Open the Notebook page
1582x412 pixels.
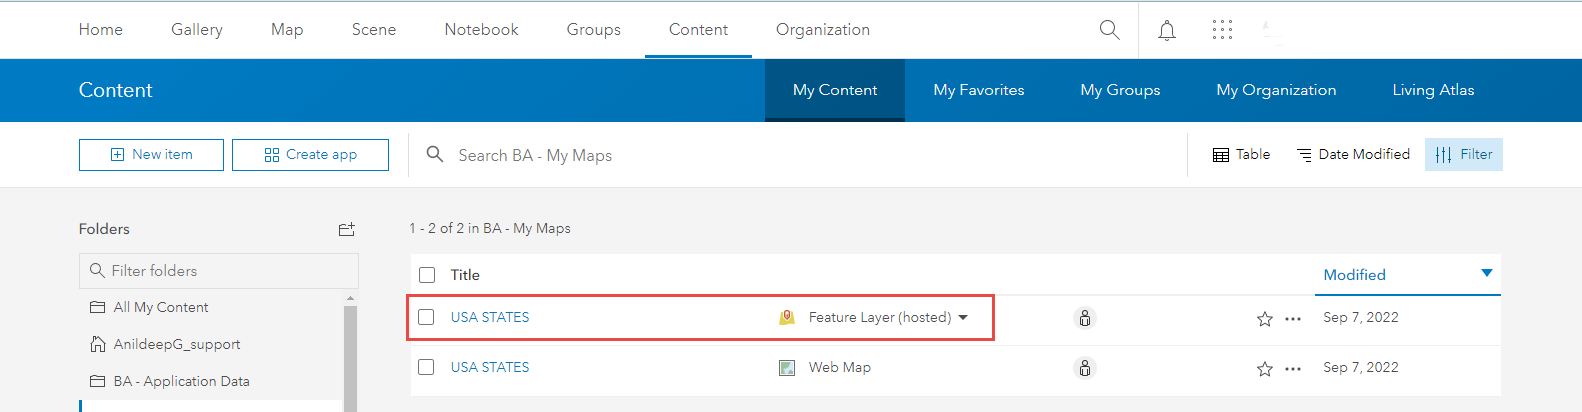coord(482,30)
